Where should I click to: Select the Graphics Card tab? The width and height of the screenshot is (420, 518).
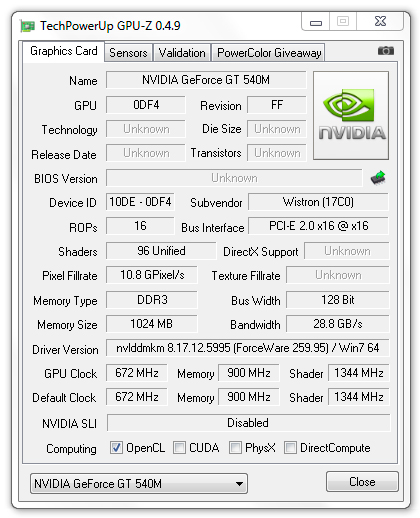point(64,51)
